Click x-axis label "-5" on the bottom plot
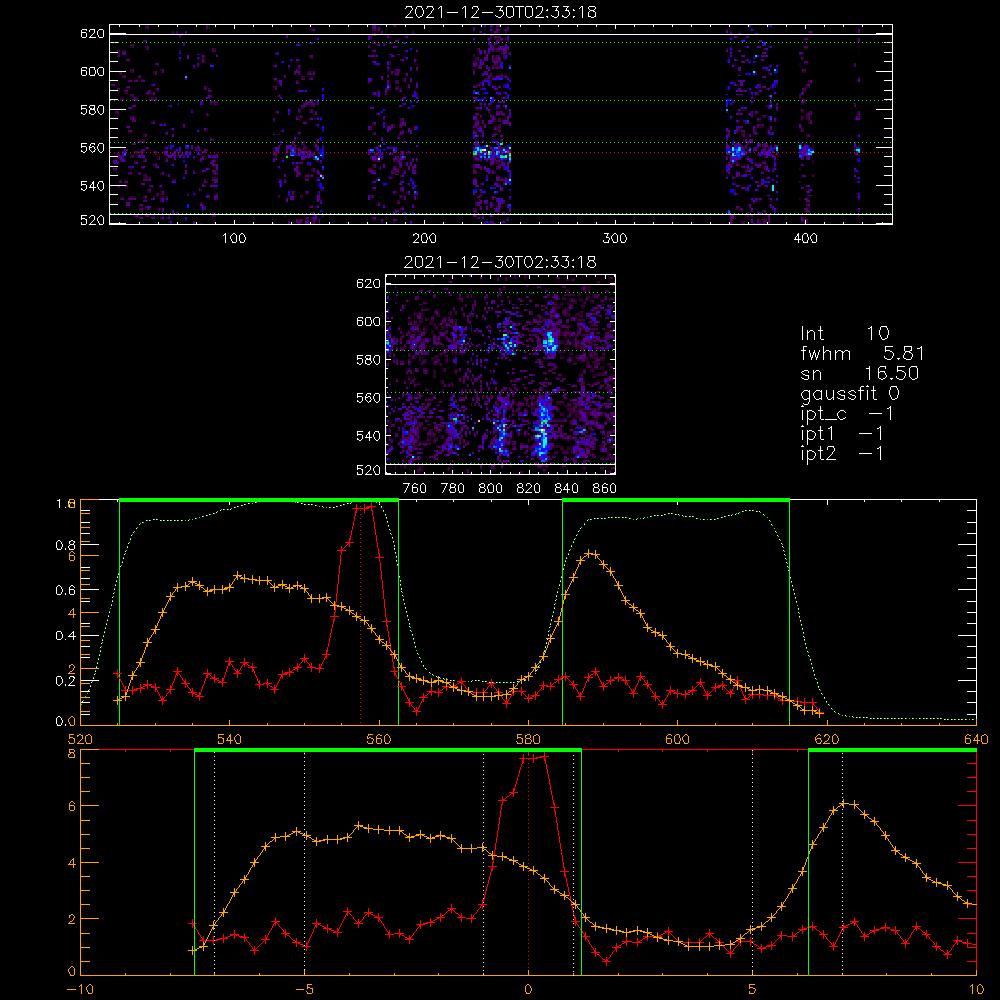1000x1000 pixels. click(x=304, y=990)
